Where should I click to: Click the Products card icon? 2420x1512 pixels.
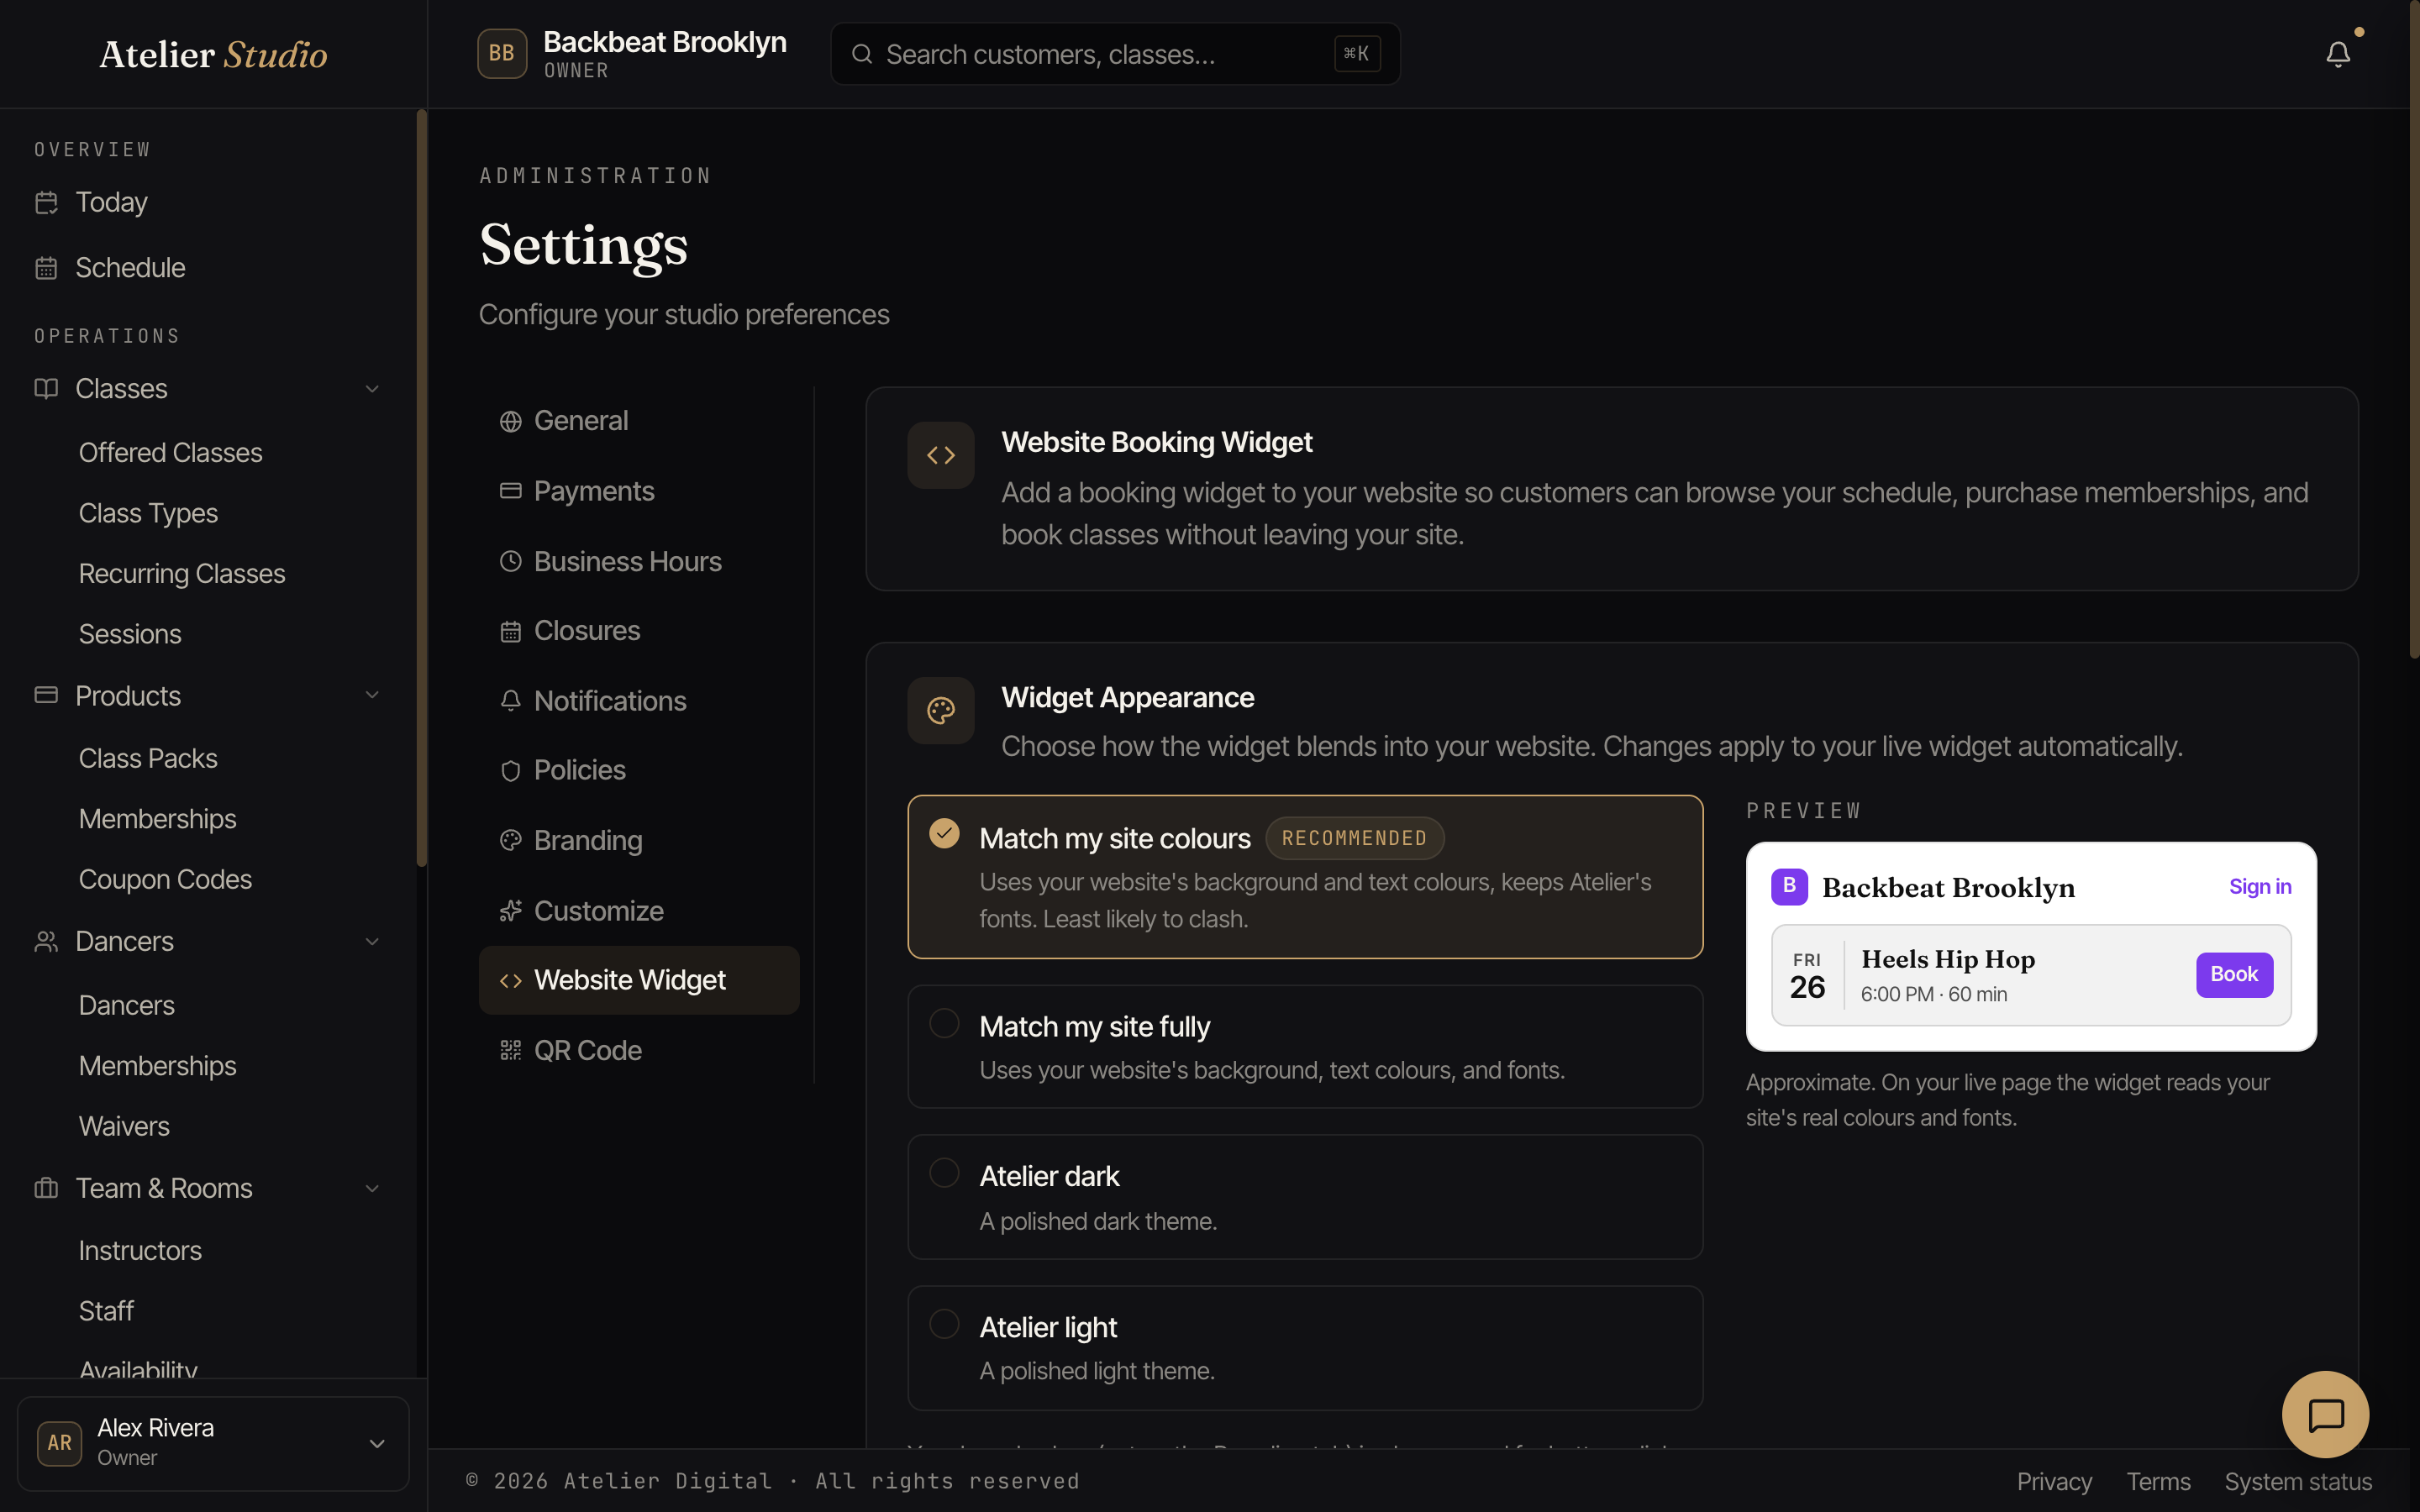46,696
